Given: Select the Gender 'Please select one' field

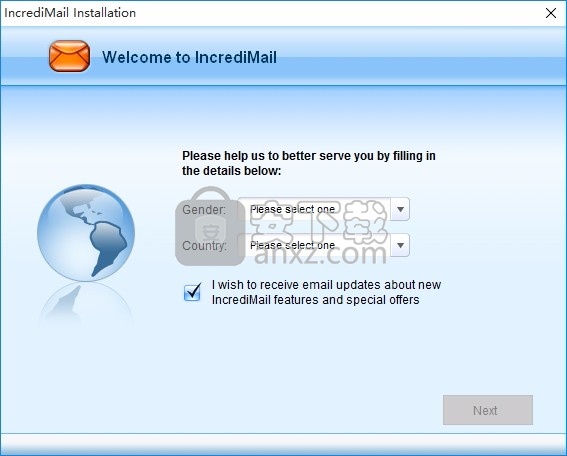Looking at the screenshot, I should coord(324,209).
